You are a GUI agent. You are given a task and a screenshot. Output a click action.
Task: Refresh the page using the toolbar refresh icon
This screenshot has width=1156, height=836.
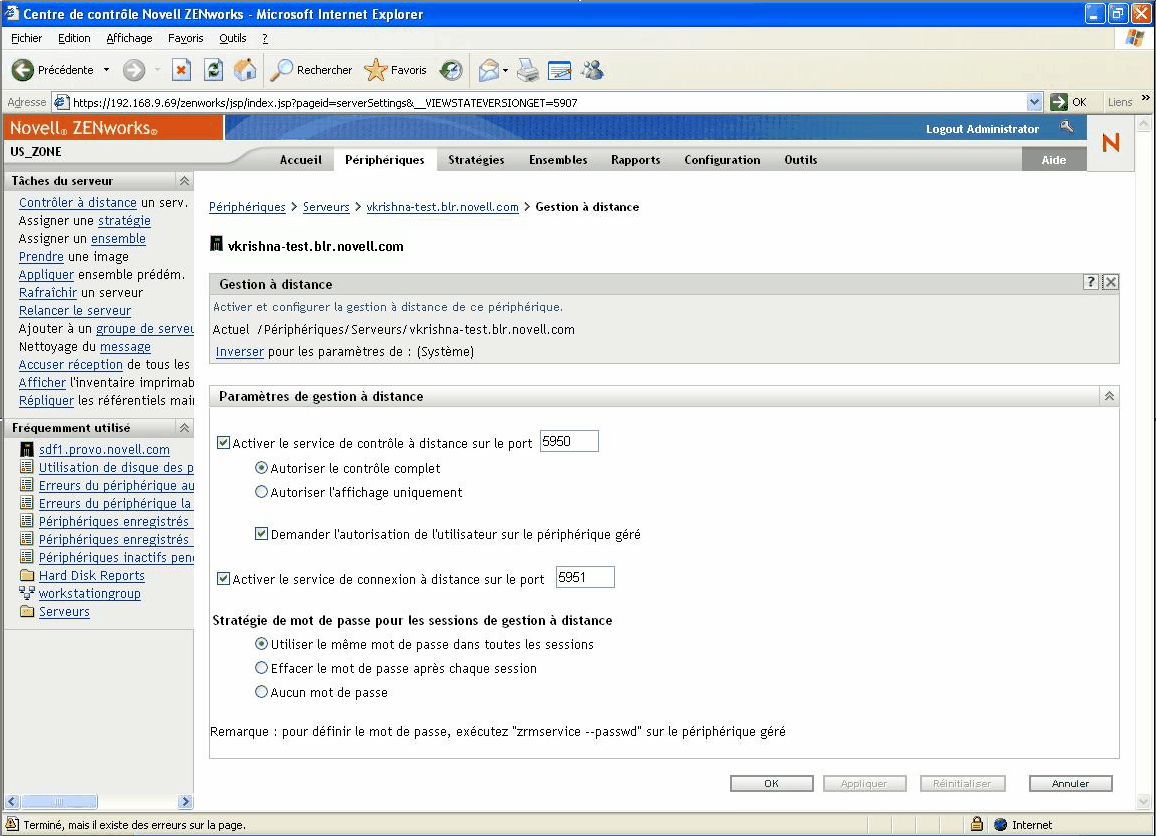click(214, 70)
